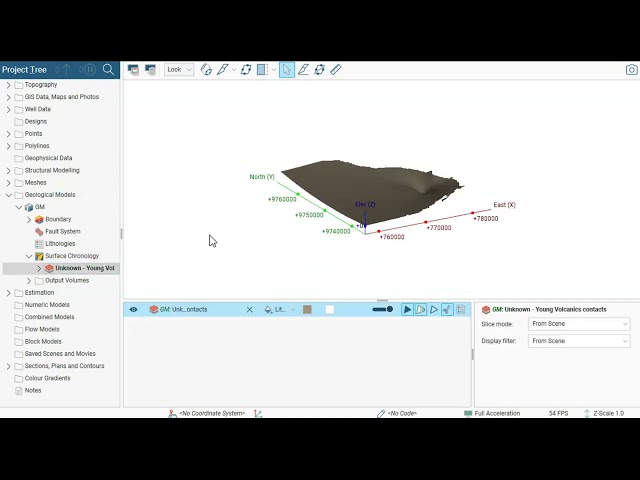Image resolution: width=640 pixels, height=480 pixels.
Task: Adjust the opacity slider of contacts object
Action: (x=382, y=309)
